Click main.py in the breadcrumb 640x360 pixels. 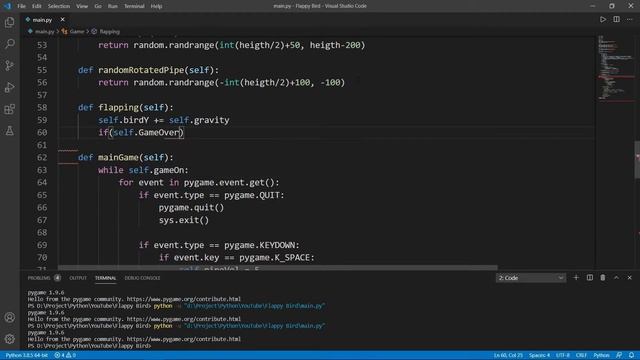coord(44,31)
